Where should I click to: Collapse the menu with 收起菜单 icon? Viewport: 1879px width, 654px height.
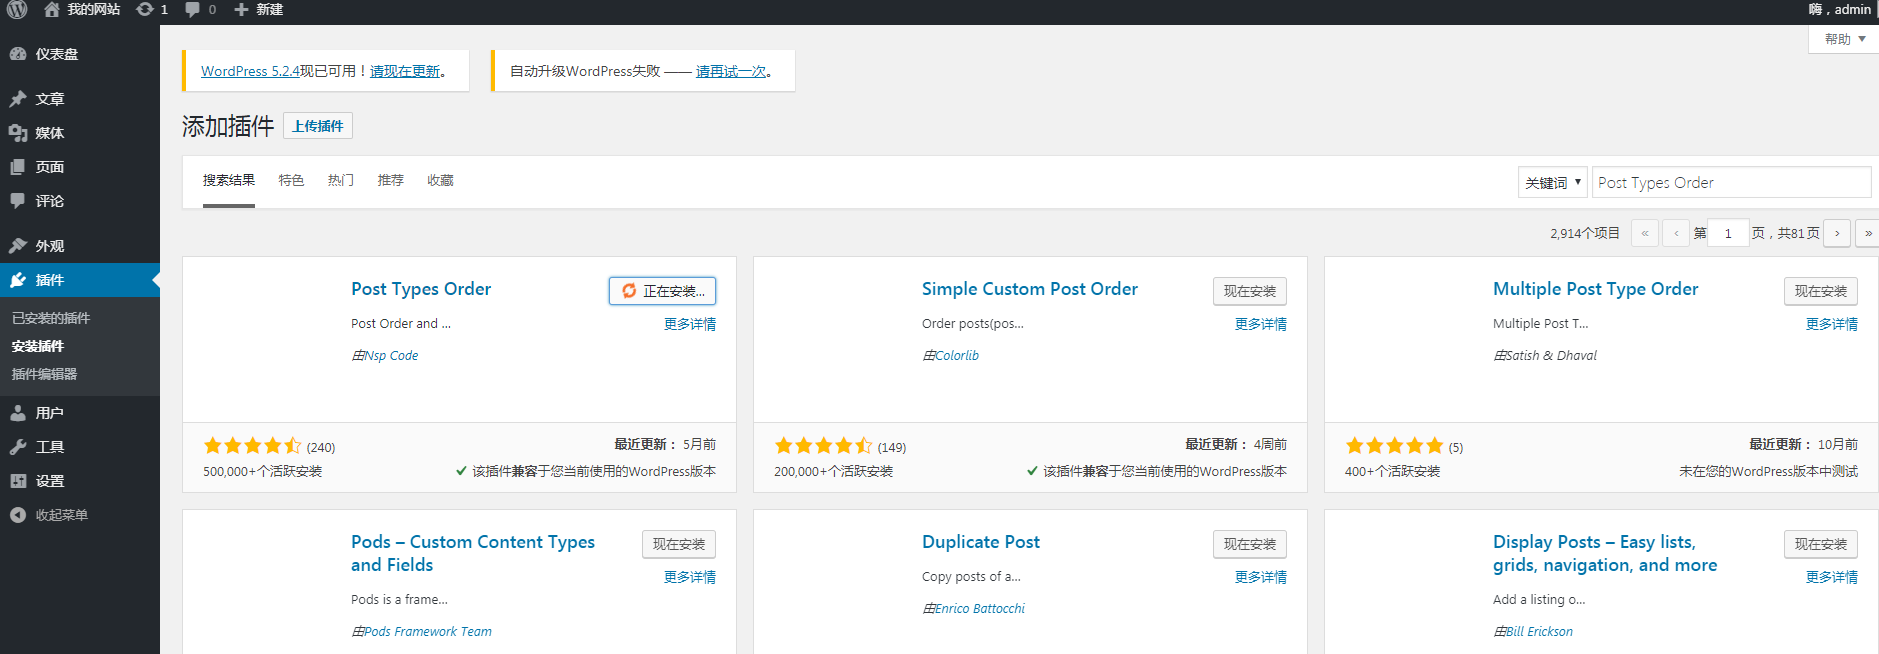point(18,515)
